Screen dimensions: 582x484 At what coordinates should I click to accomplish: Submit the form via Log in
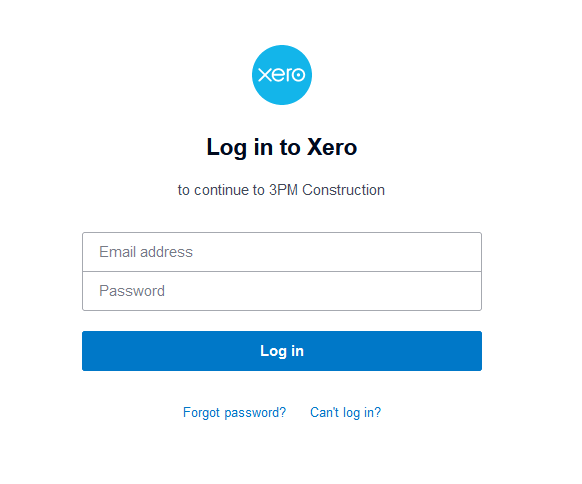click(x=282, y=351)
